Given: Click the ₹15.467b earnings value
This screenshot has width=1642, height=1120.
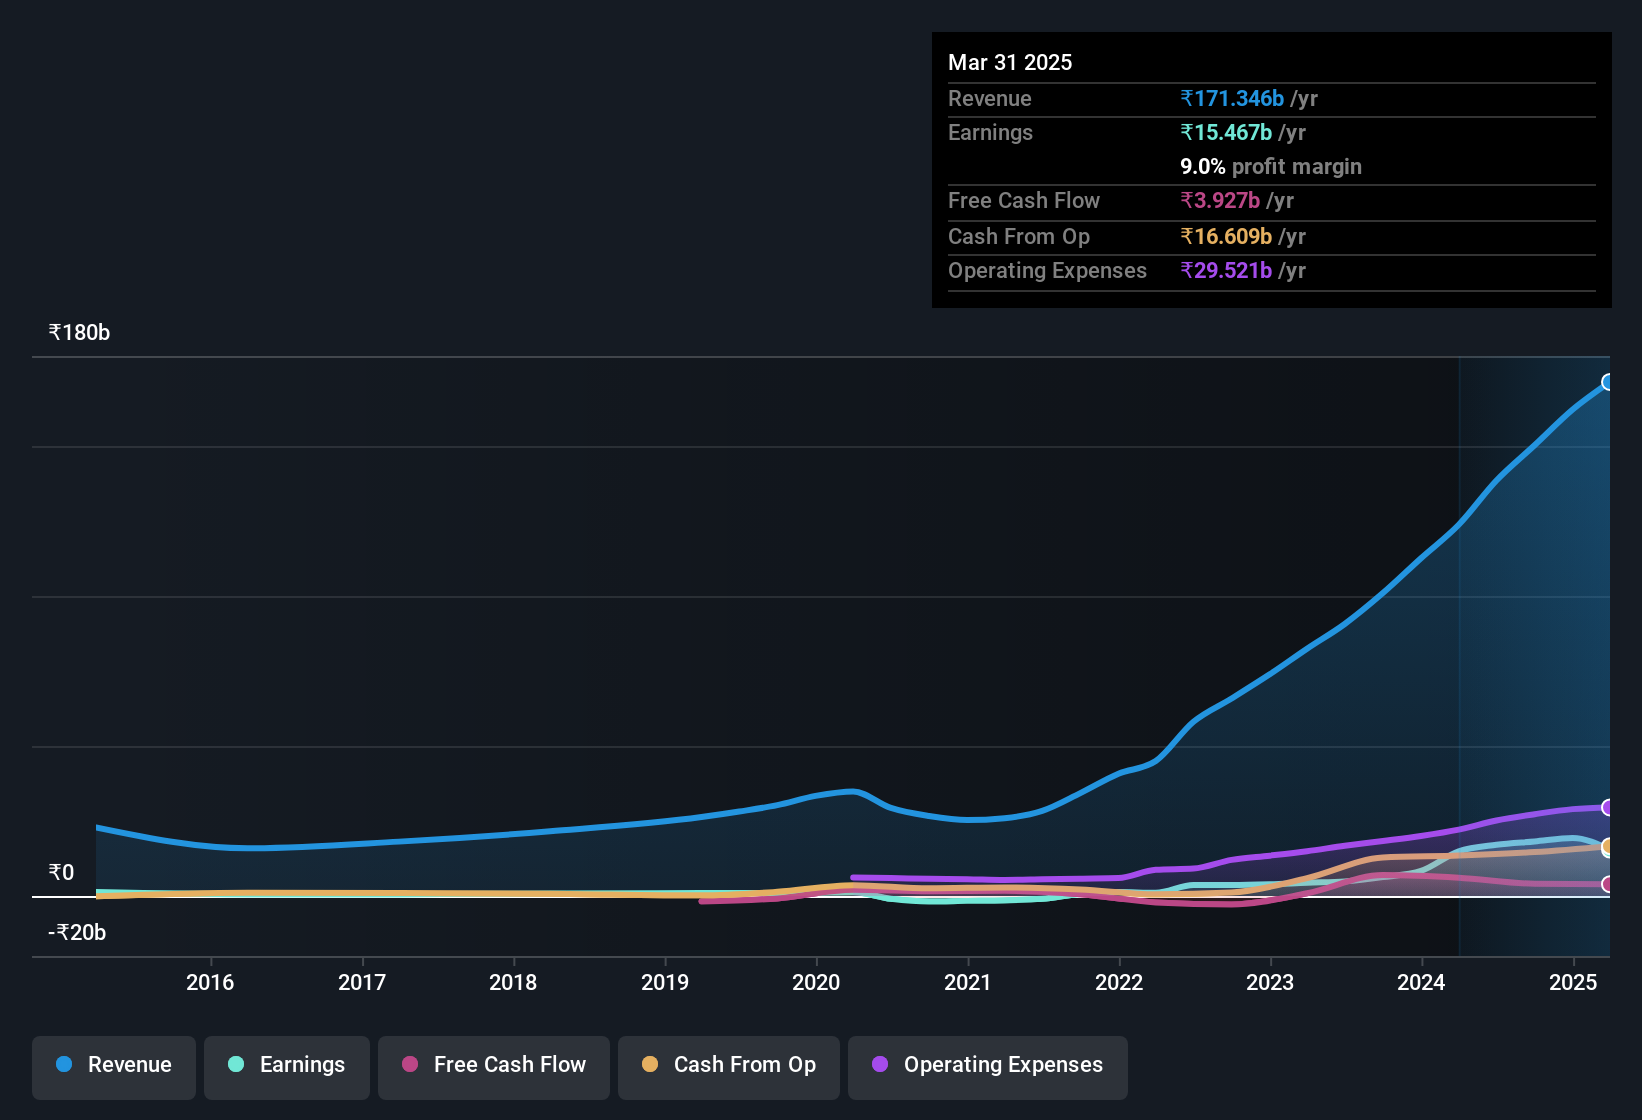Looking at the screenshot, I should click(x=1226, y=132).
